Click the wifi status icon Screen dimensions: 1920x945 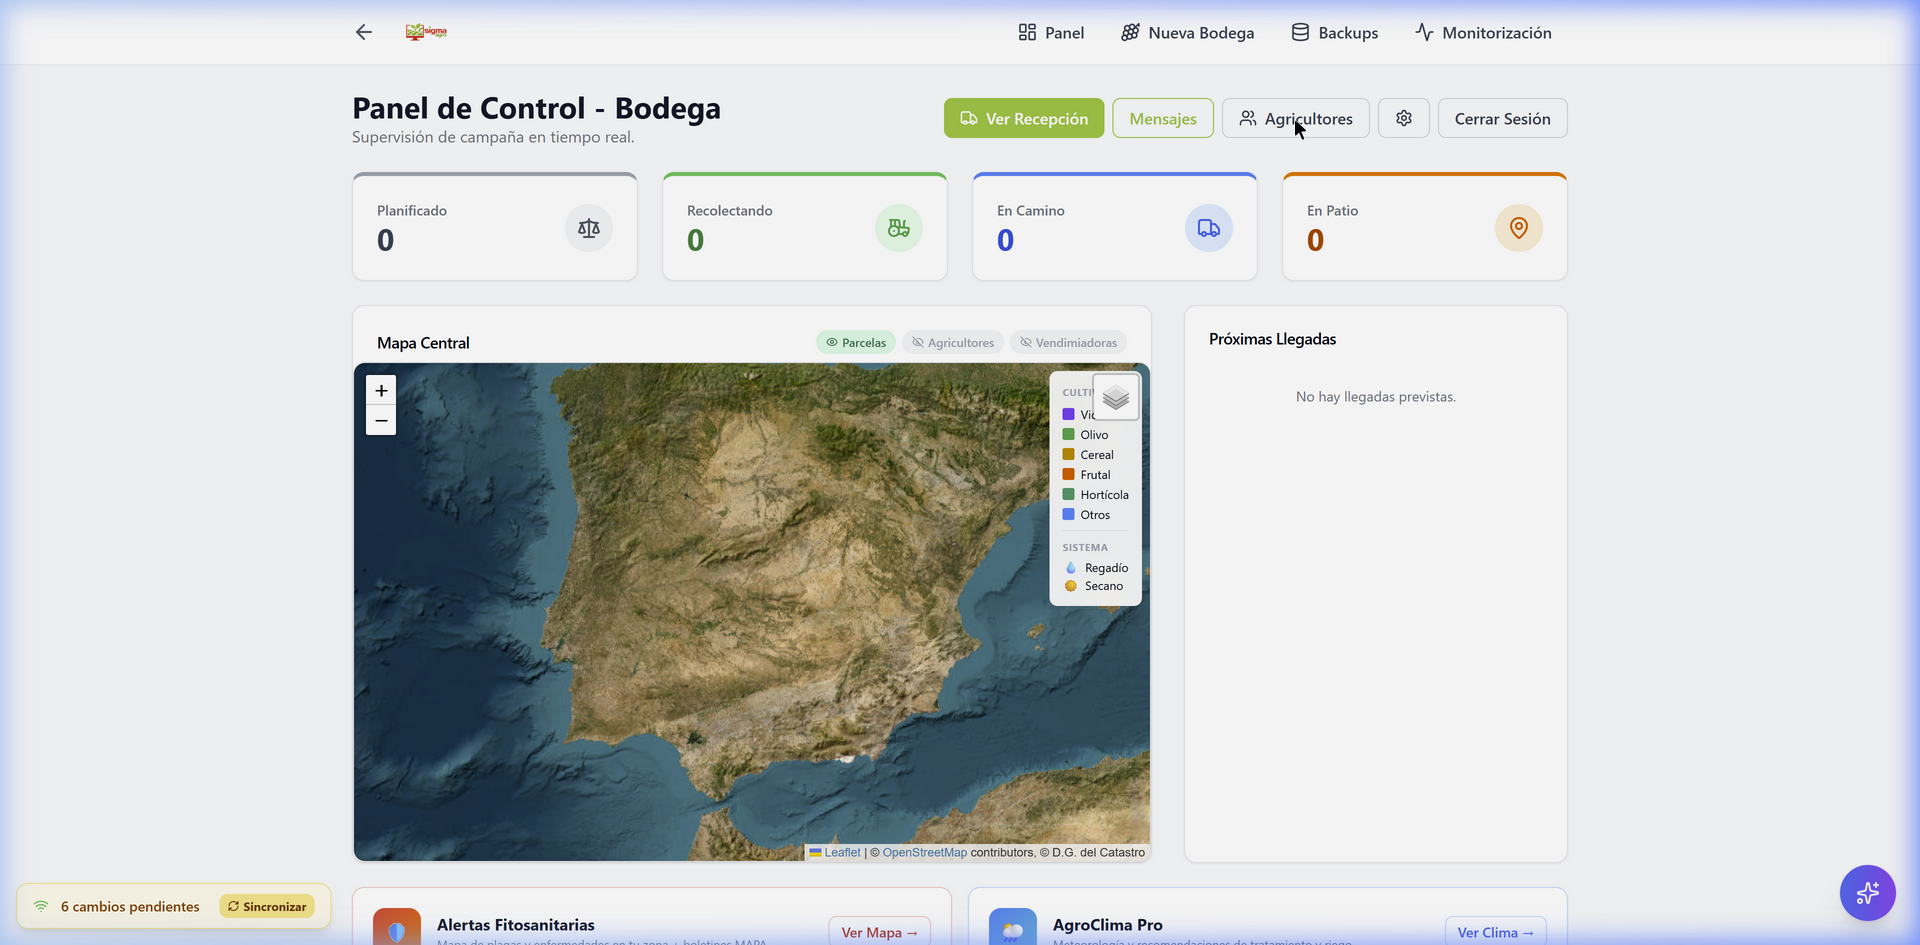[x=41, y=906]
